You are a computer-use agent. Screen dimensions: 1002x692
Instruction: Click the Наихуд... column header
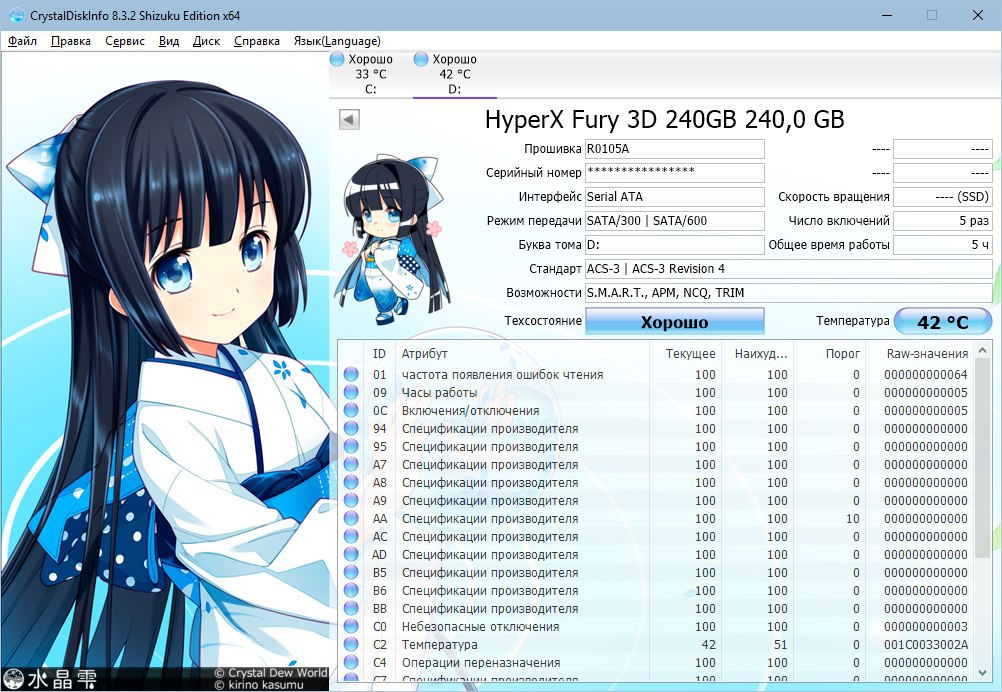[757, 353]
